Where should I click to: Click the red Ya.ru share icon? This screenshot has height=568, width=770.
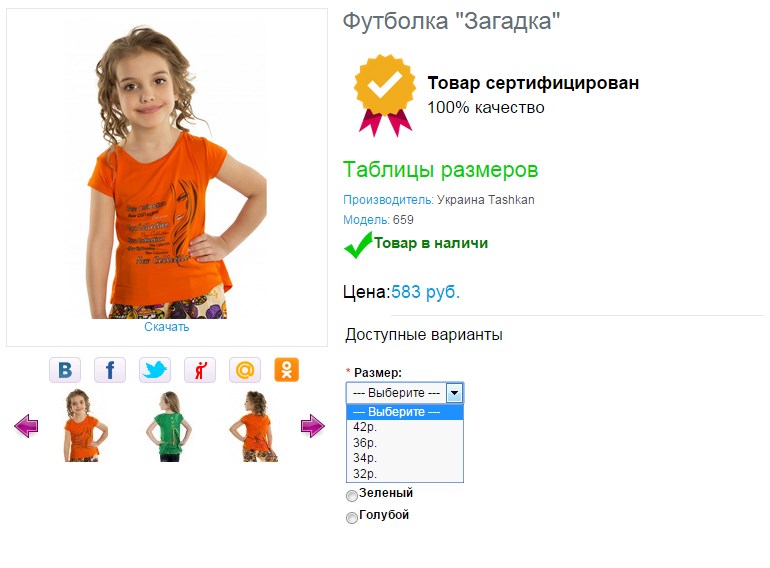coord(200,370)
